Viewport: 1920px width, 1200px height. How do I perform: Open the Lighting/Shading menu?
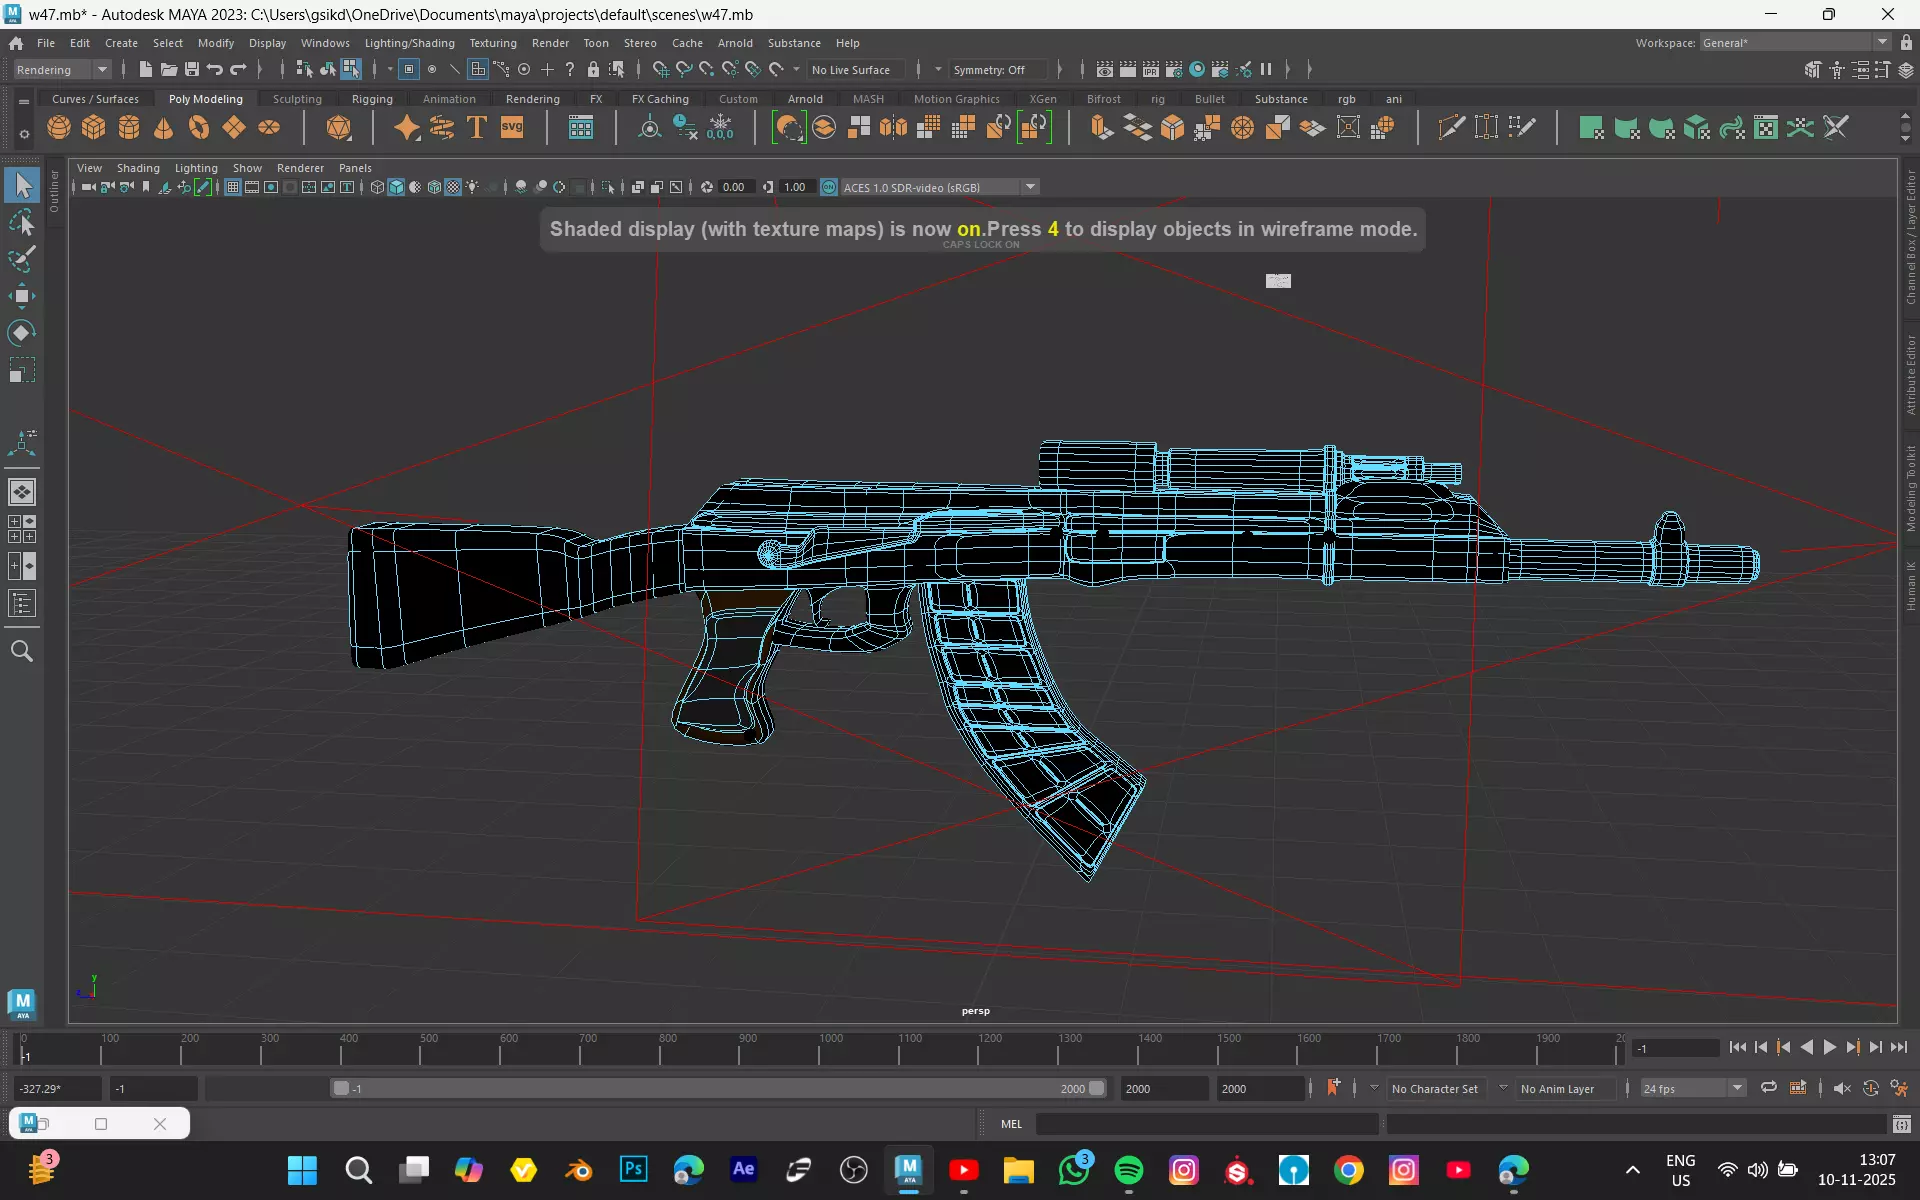coord(409,43)
